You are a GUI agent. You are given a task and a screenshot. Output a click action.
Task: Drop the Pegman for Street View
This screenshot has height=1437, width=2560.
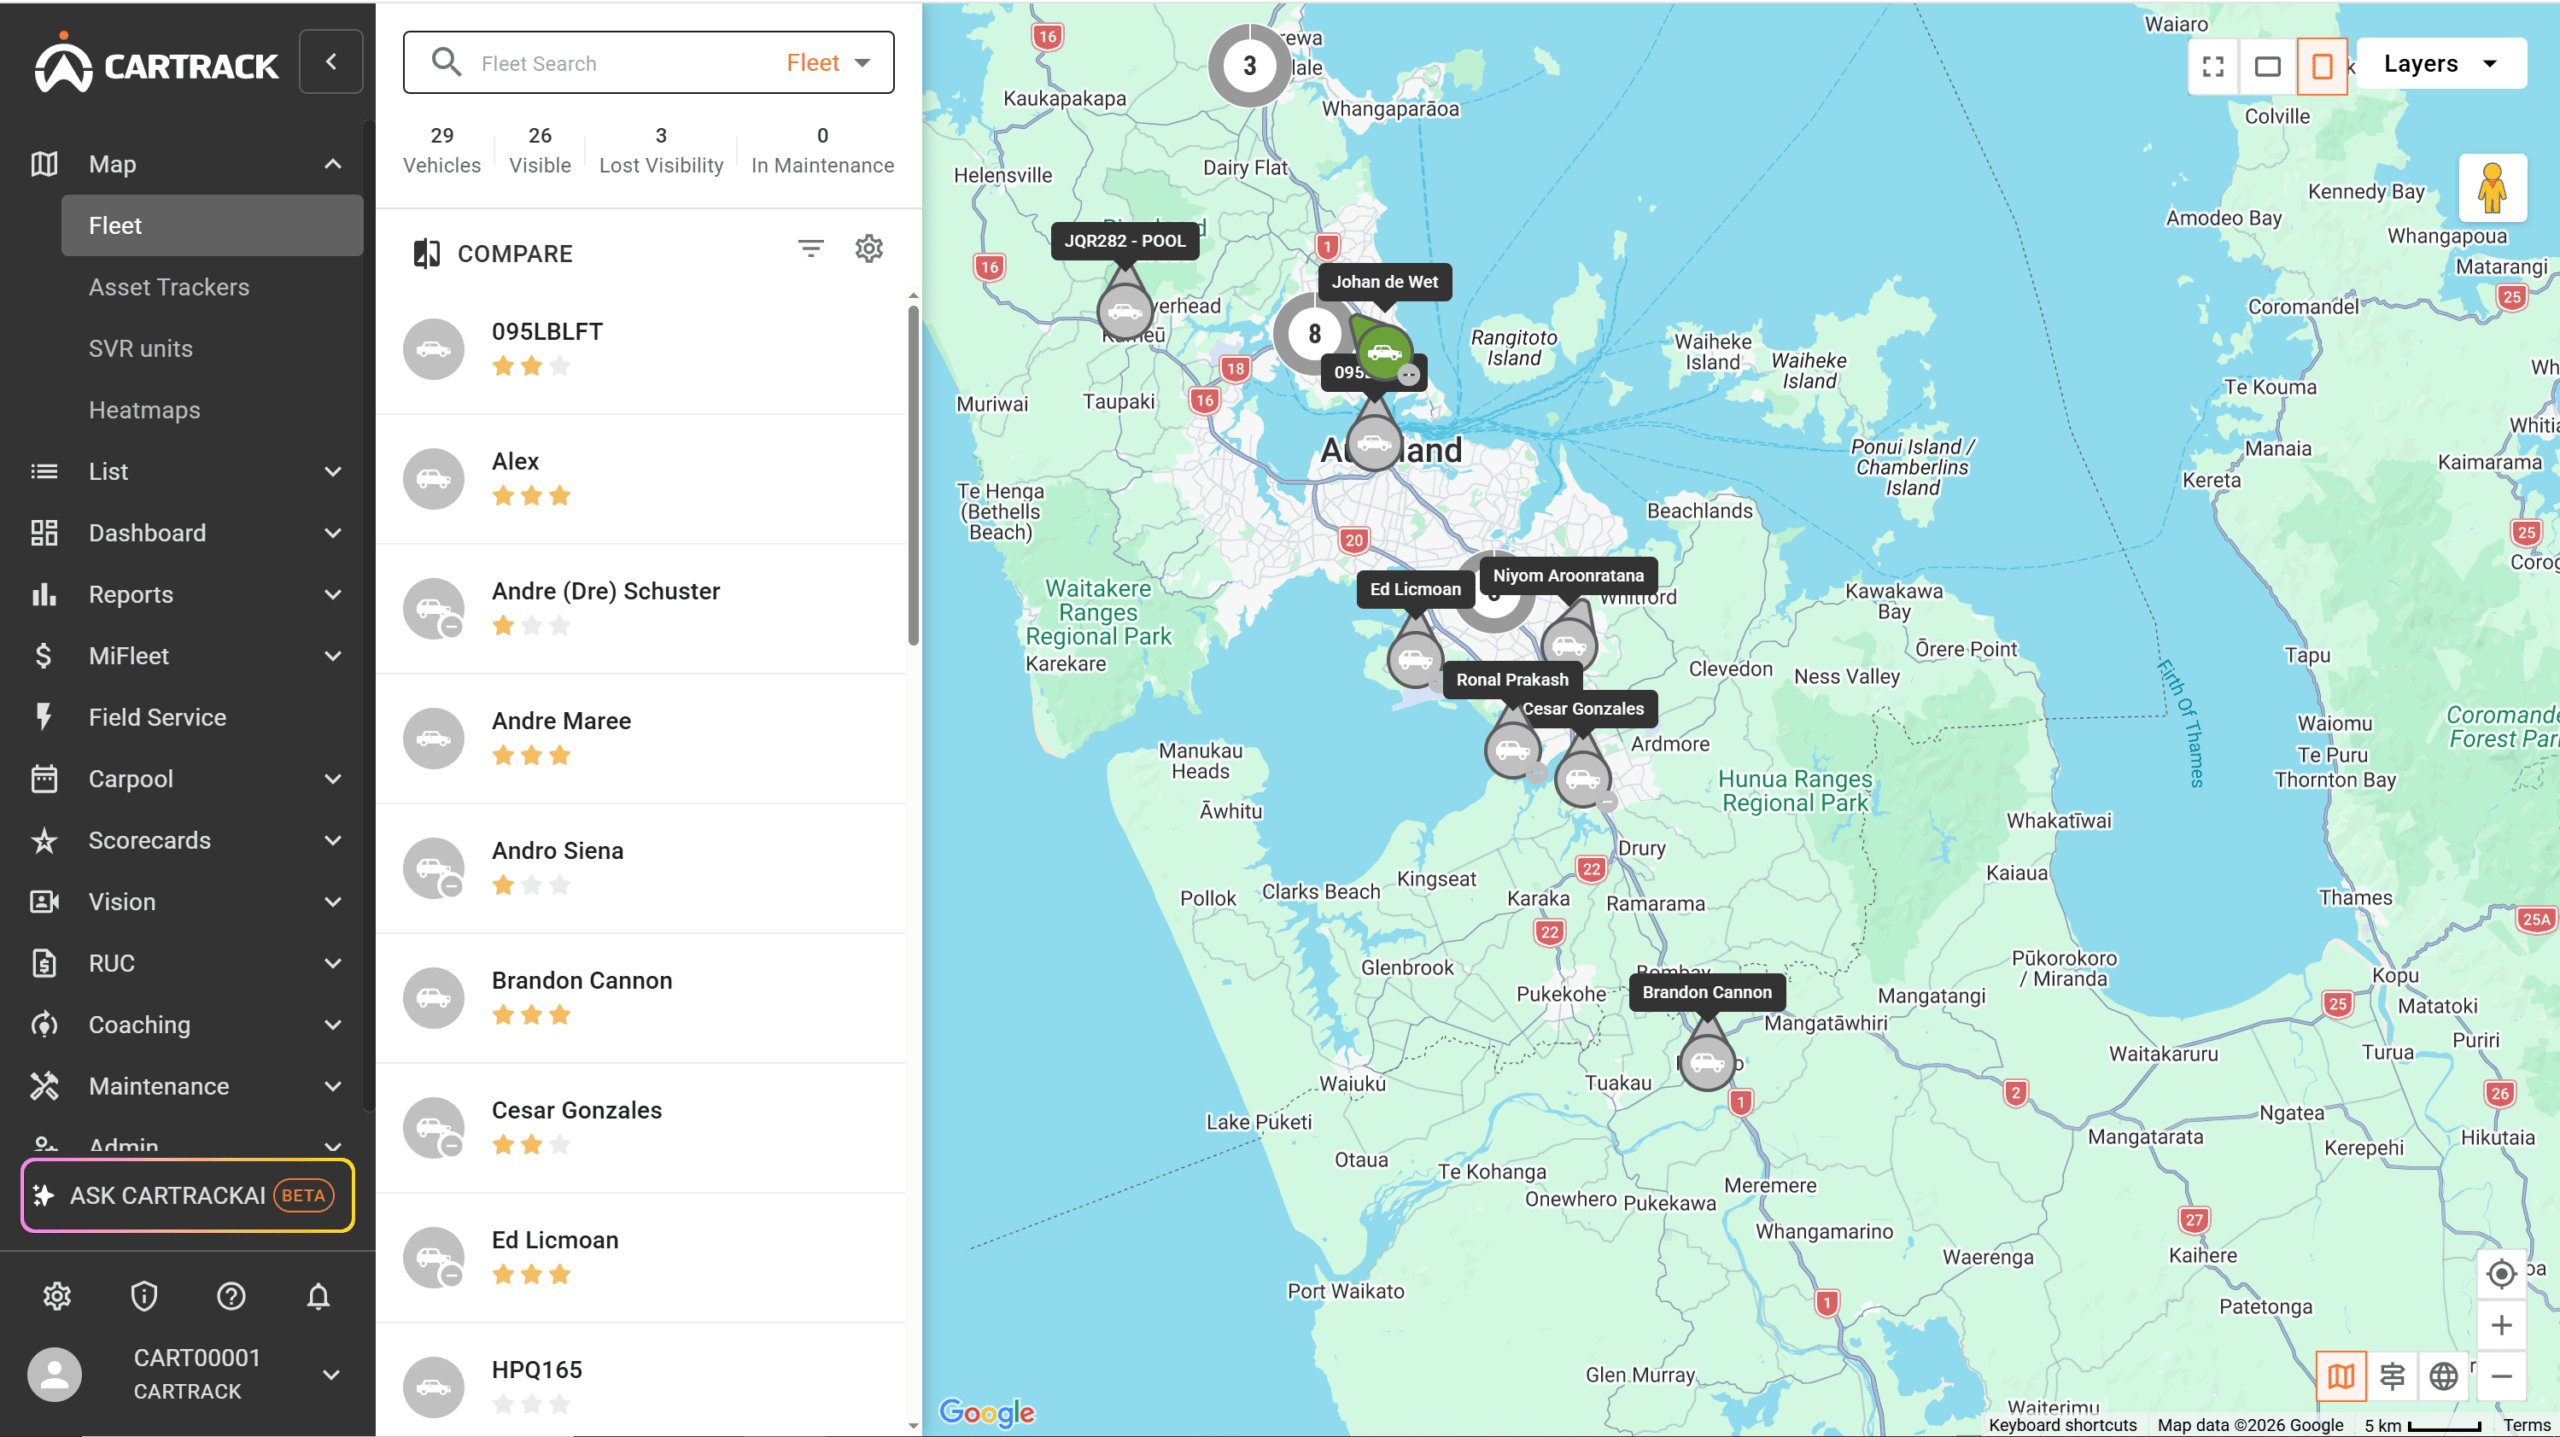point(2492,188)
